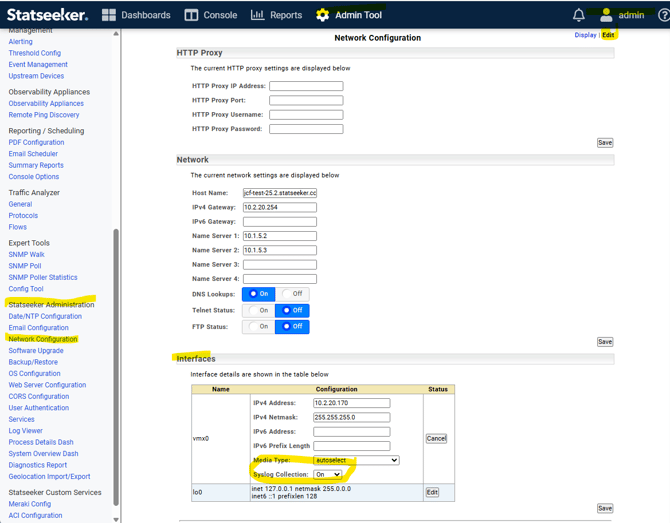Screen dimensions: 670x523
Task: Click the admin user avatar icon
Action: (606, 15)
